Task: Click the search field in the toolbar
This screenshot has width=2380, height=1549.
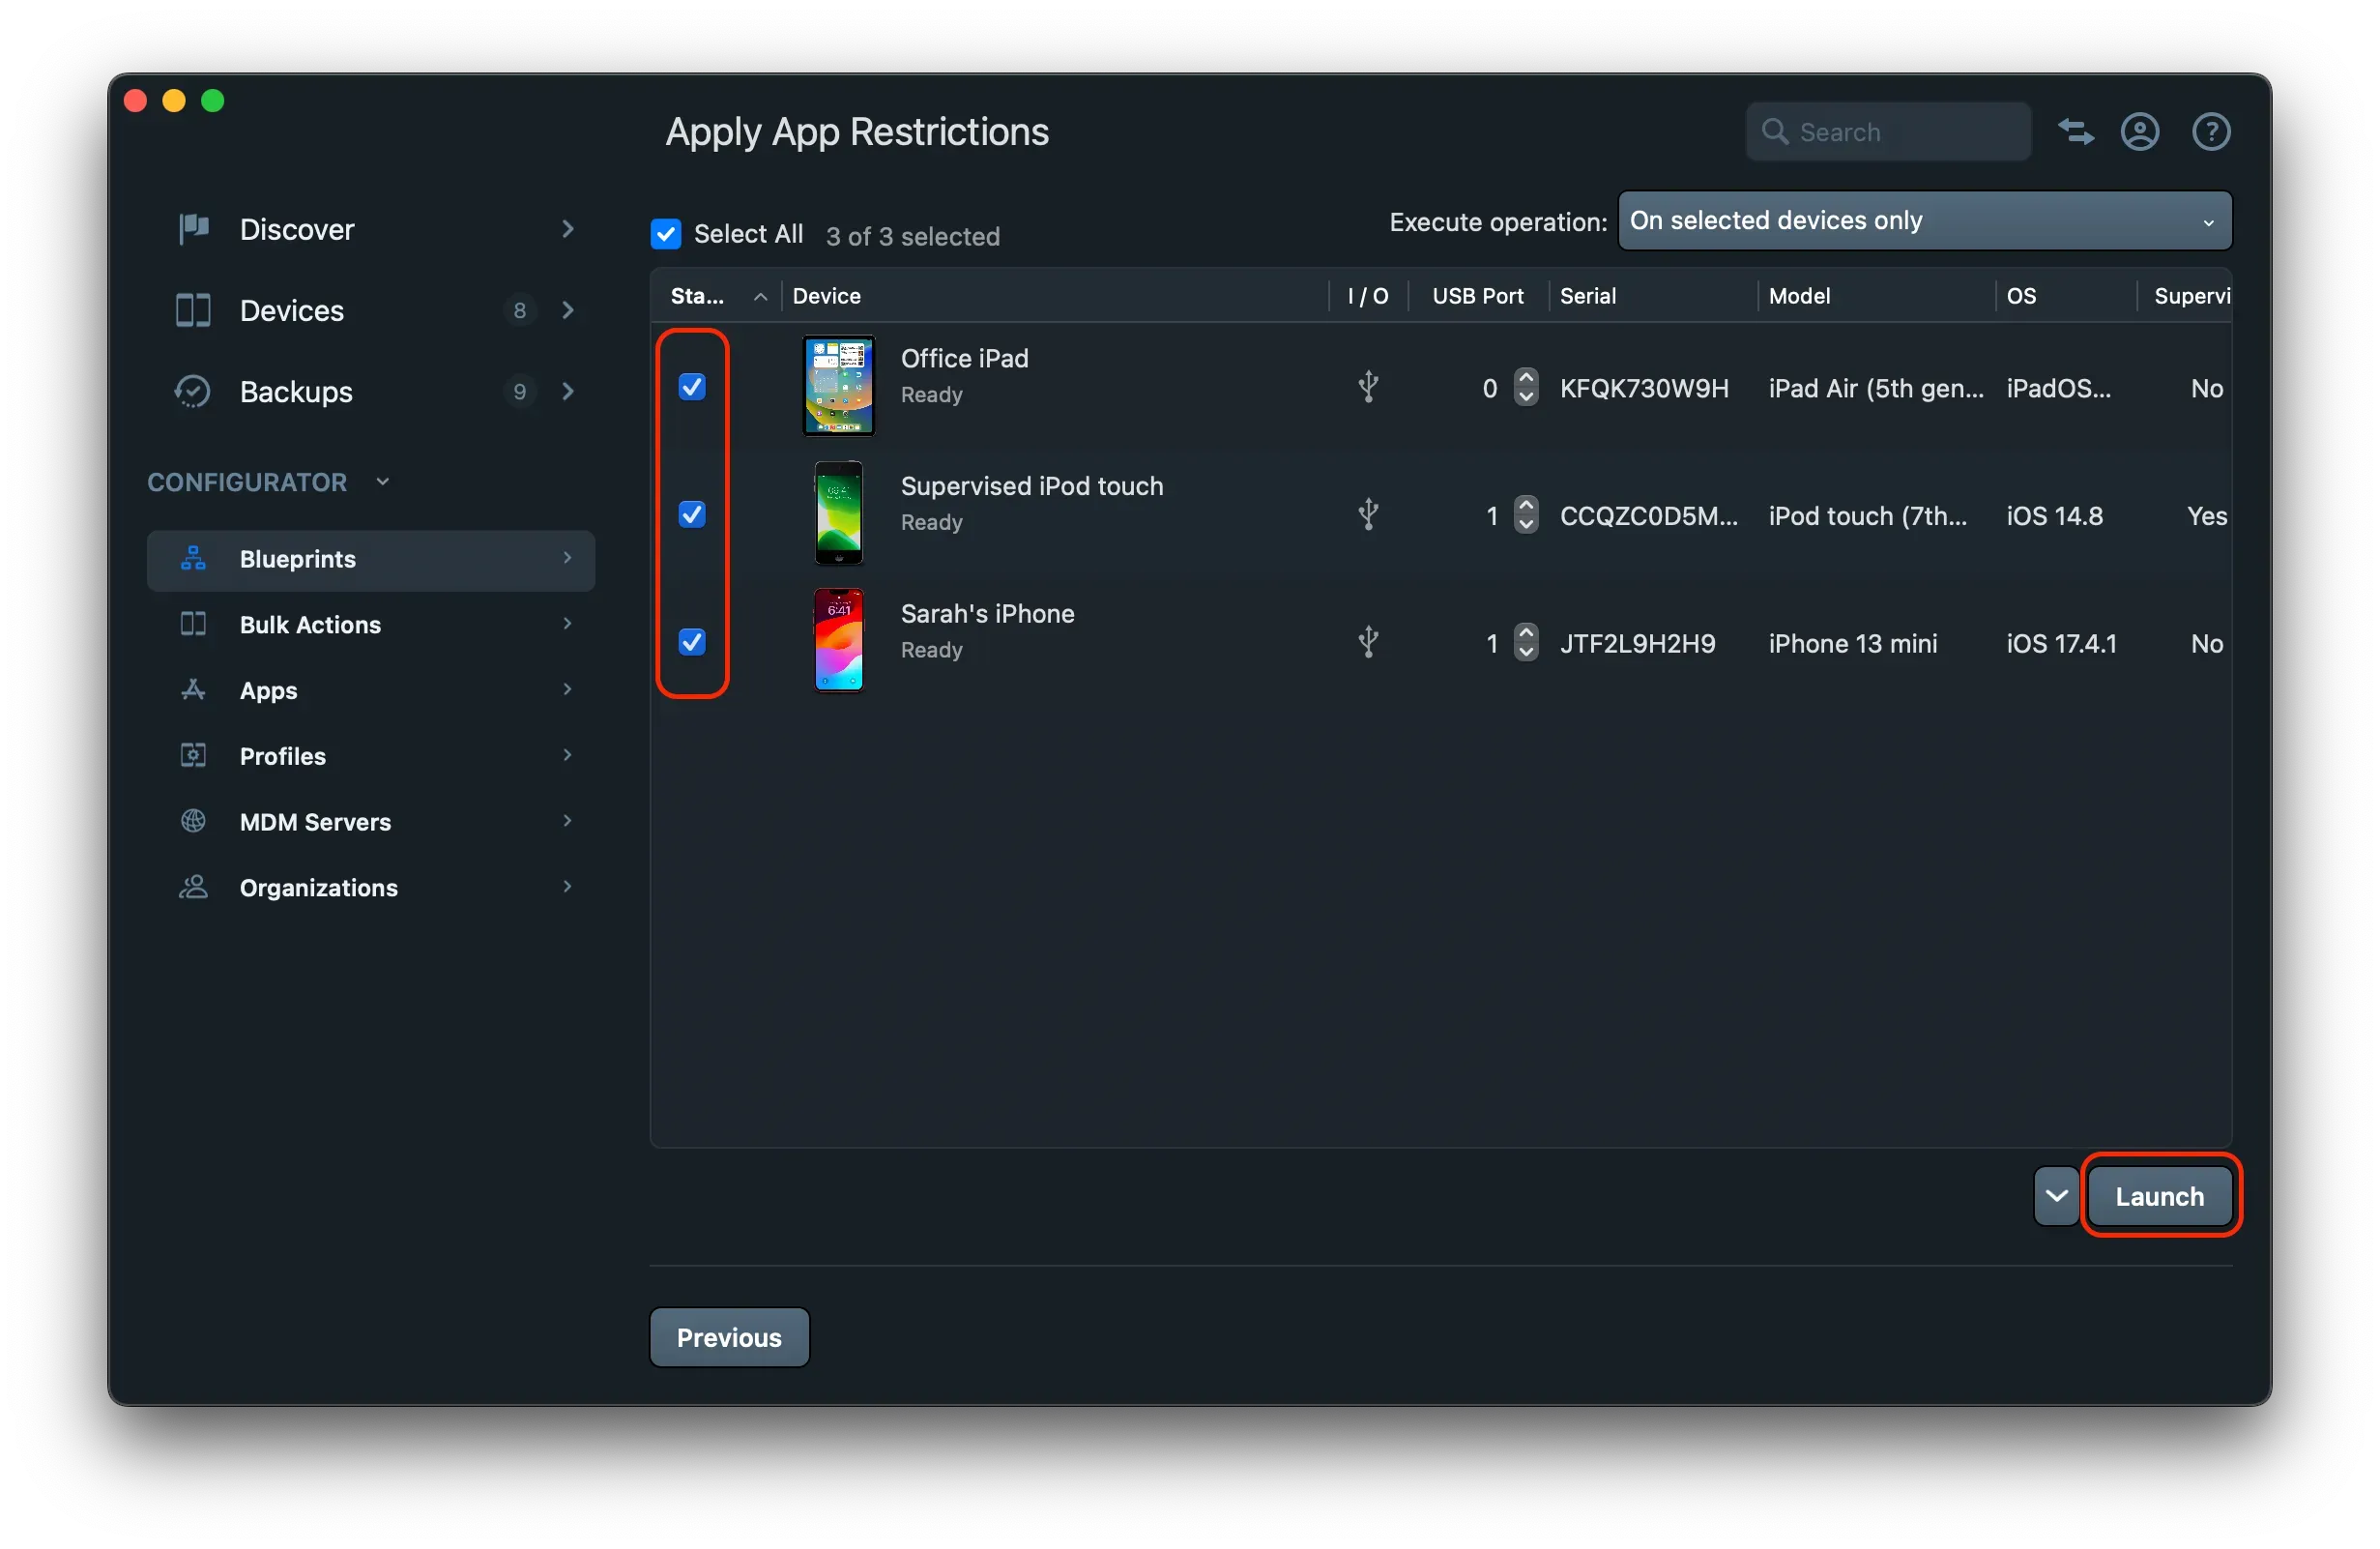Action: (1888, 131)
